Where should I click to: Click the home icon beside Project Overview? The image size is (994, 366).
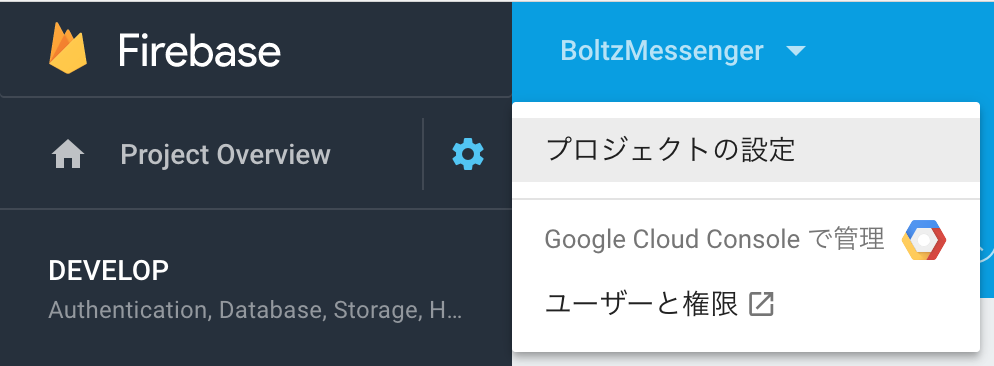click(68, 155)
